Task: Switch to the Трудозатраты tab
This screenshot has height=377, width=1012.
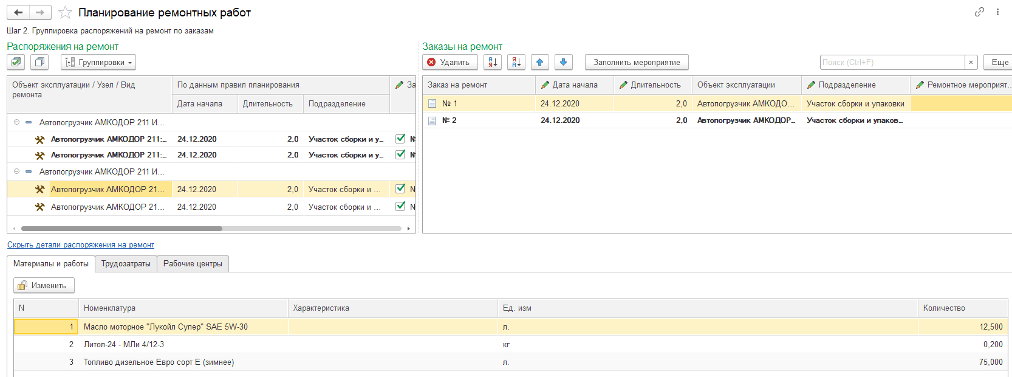Action: (x=126, y=263)
